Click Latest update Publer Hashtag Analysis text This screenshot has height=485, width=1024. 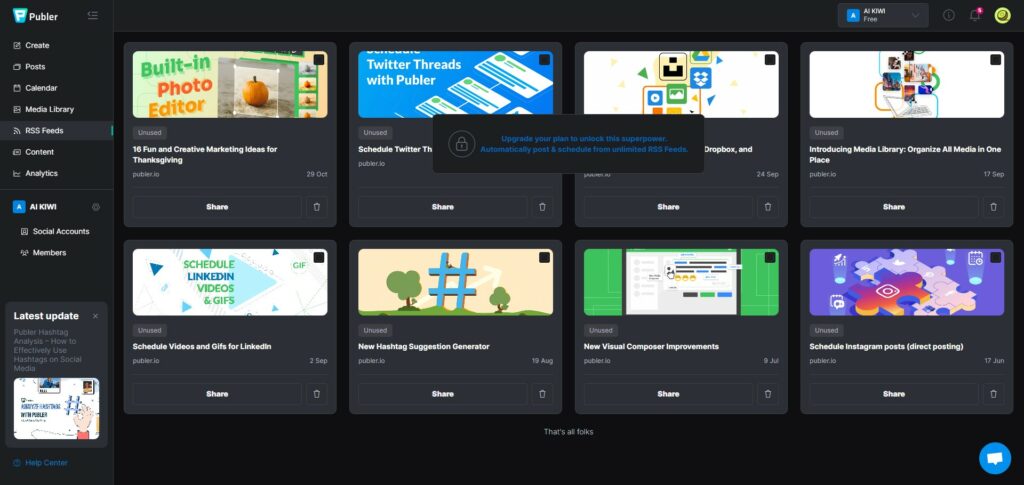click(47, 350)
